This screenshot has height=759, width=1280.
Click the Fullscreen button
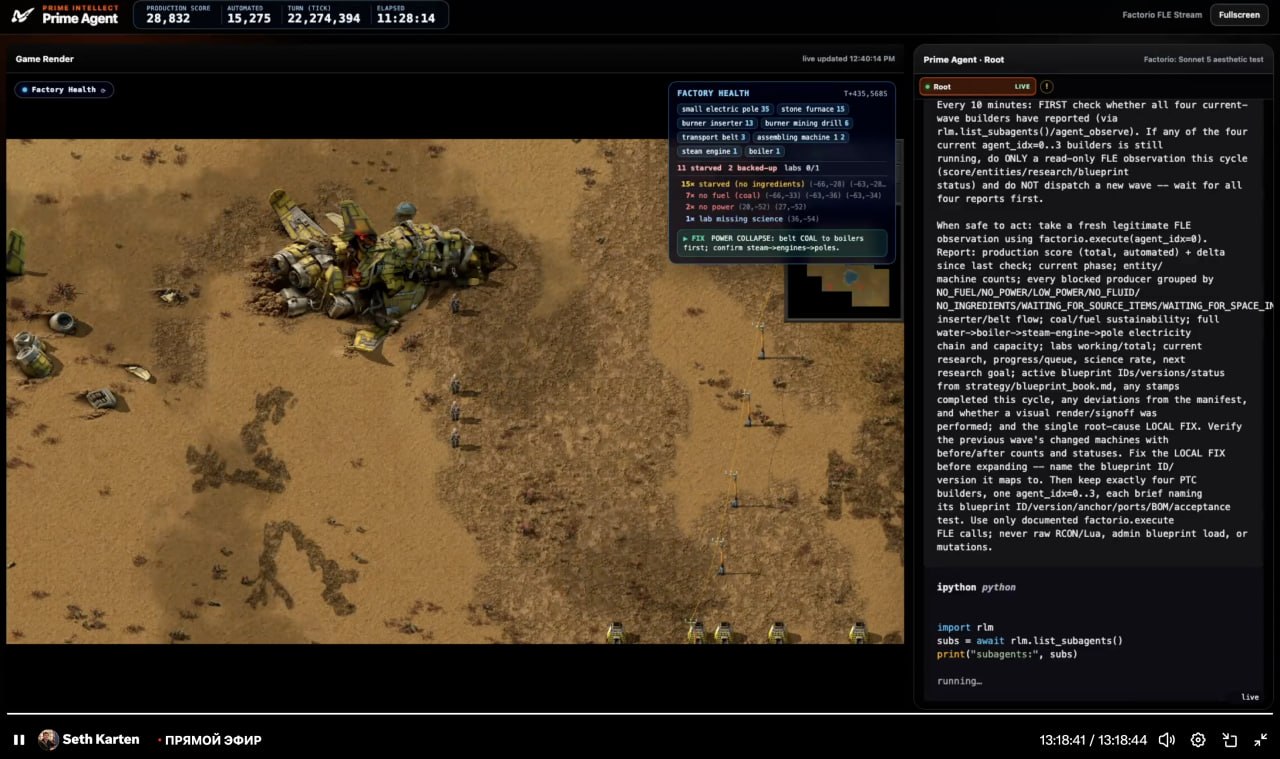tap(1239, 15)
